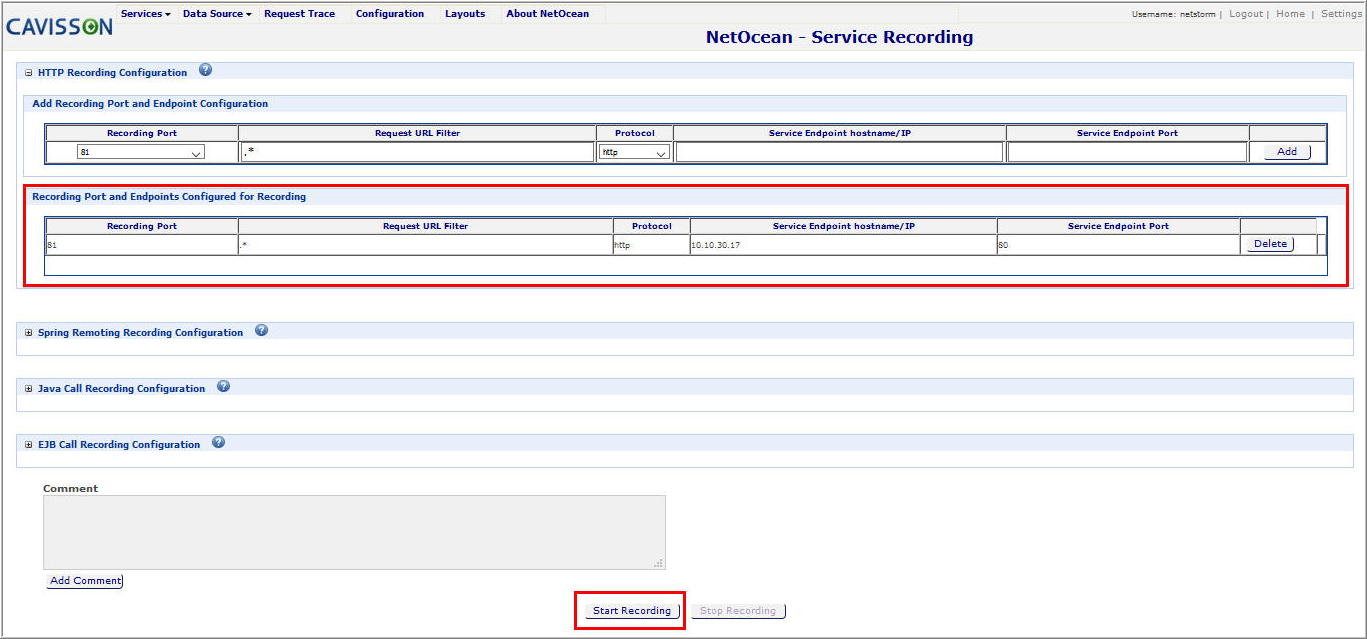The width and height of the screenshot is (1367, 639).
Task: Select the configured protocol http cell
Action: coord(651,245)
